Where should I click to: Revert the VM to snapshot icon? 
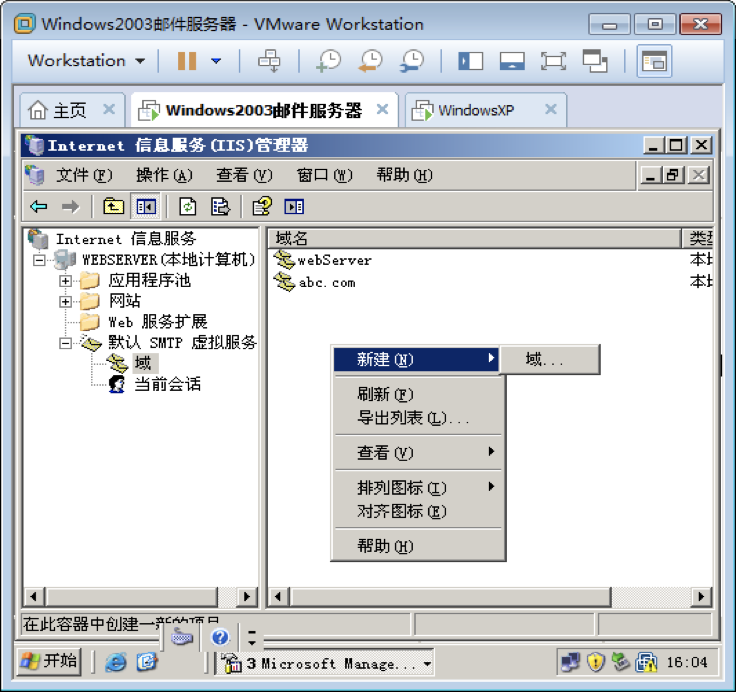[371, 61]
